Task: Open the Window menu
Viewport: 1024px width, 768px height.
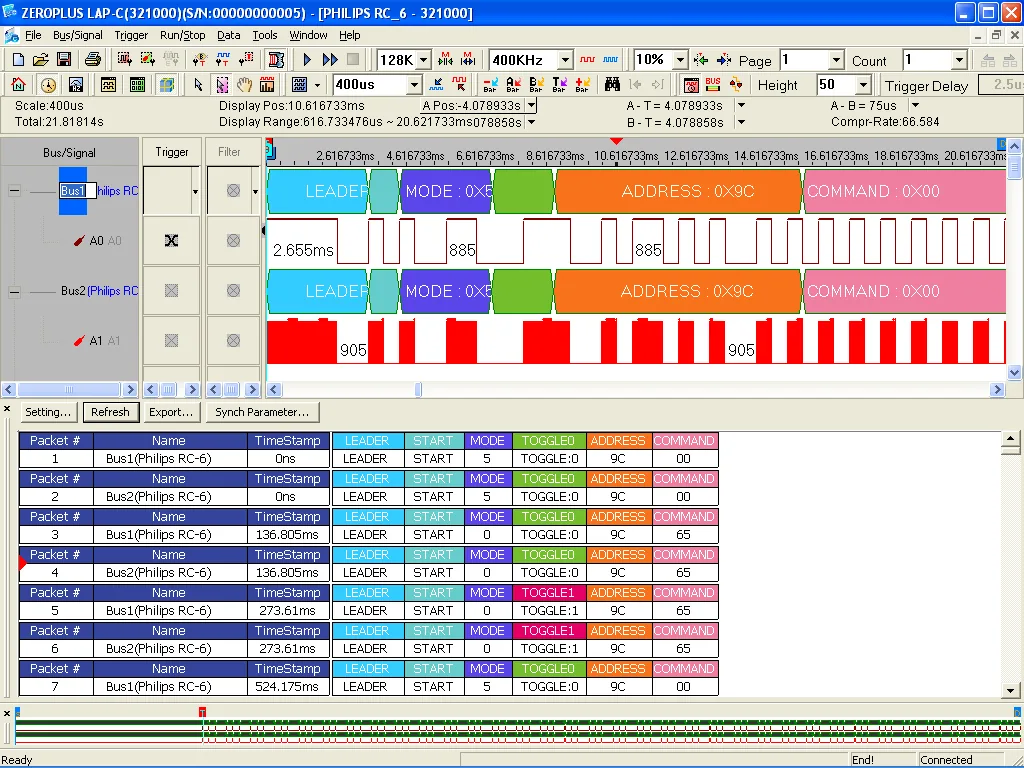Action: tap(308, 35)
